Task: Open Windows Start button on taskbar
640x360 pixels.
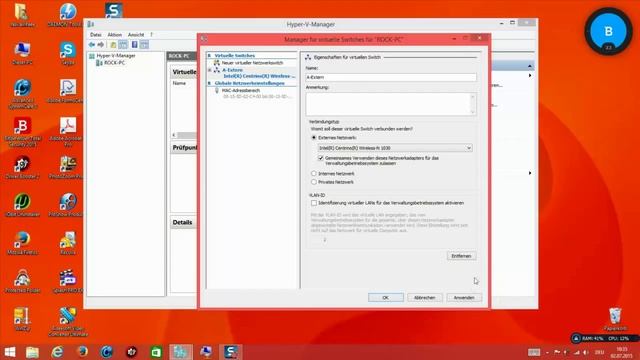Action: tap(9, 352)
